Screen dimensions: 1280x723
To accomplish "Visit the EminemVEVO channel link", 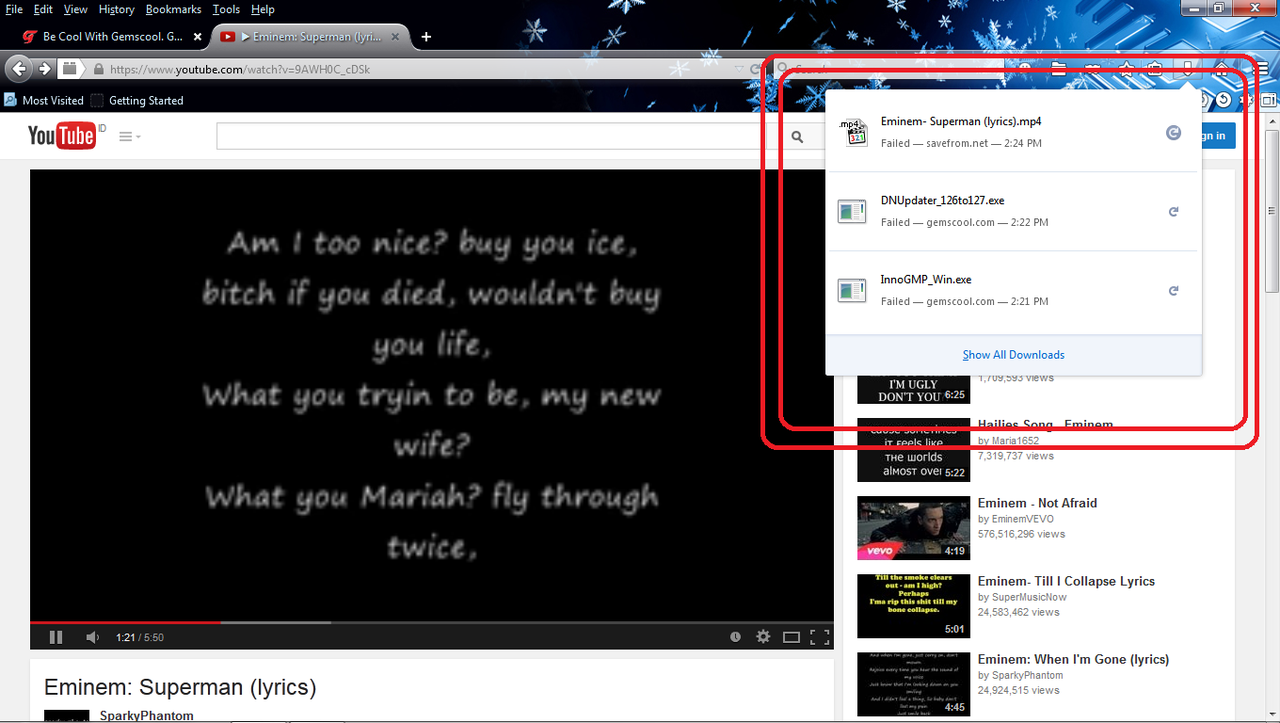I will (x=1022, y=519).
